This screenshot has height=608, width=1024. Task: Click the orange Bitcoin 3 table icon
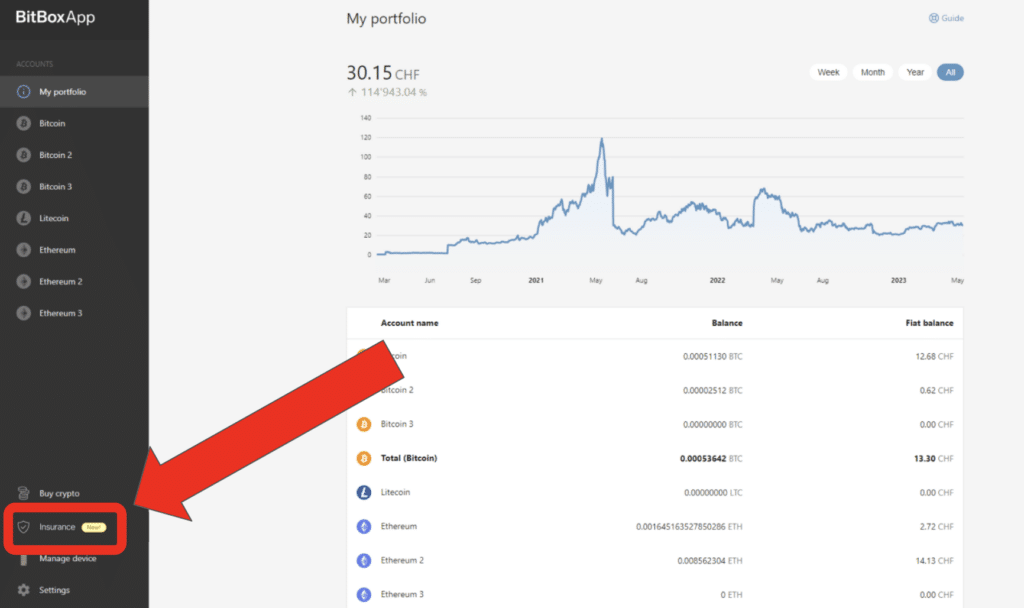[x=364, y=424]
